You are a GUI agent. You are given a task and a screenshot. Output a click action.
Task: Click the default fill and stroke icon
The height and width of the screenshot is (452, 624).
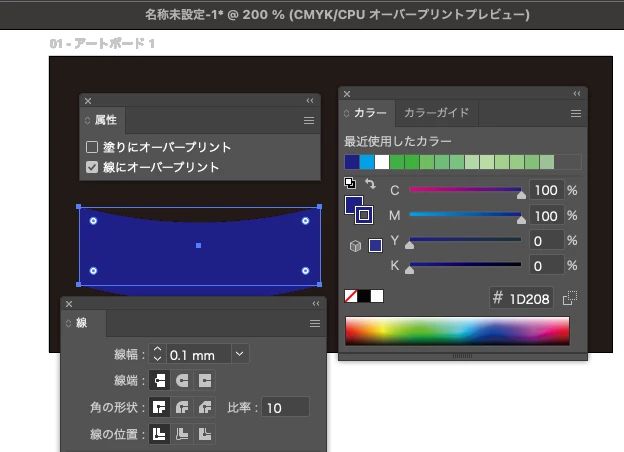(350, 183)
